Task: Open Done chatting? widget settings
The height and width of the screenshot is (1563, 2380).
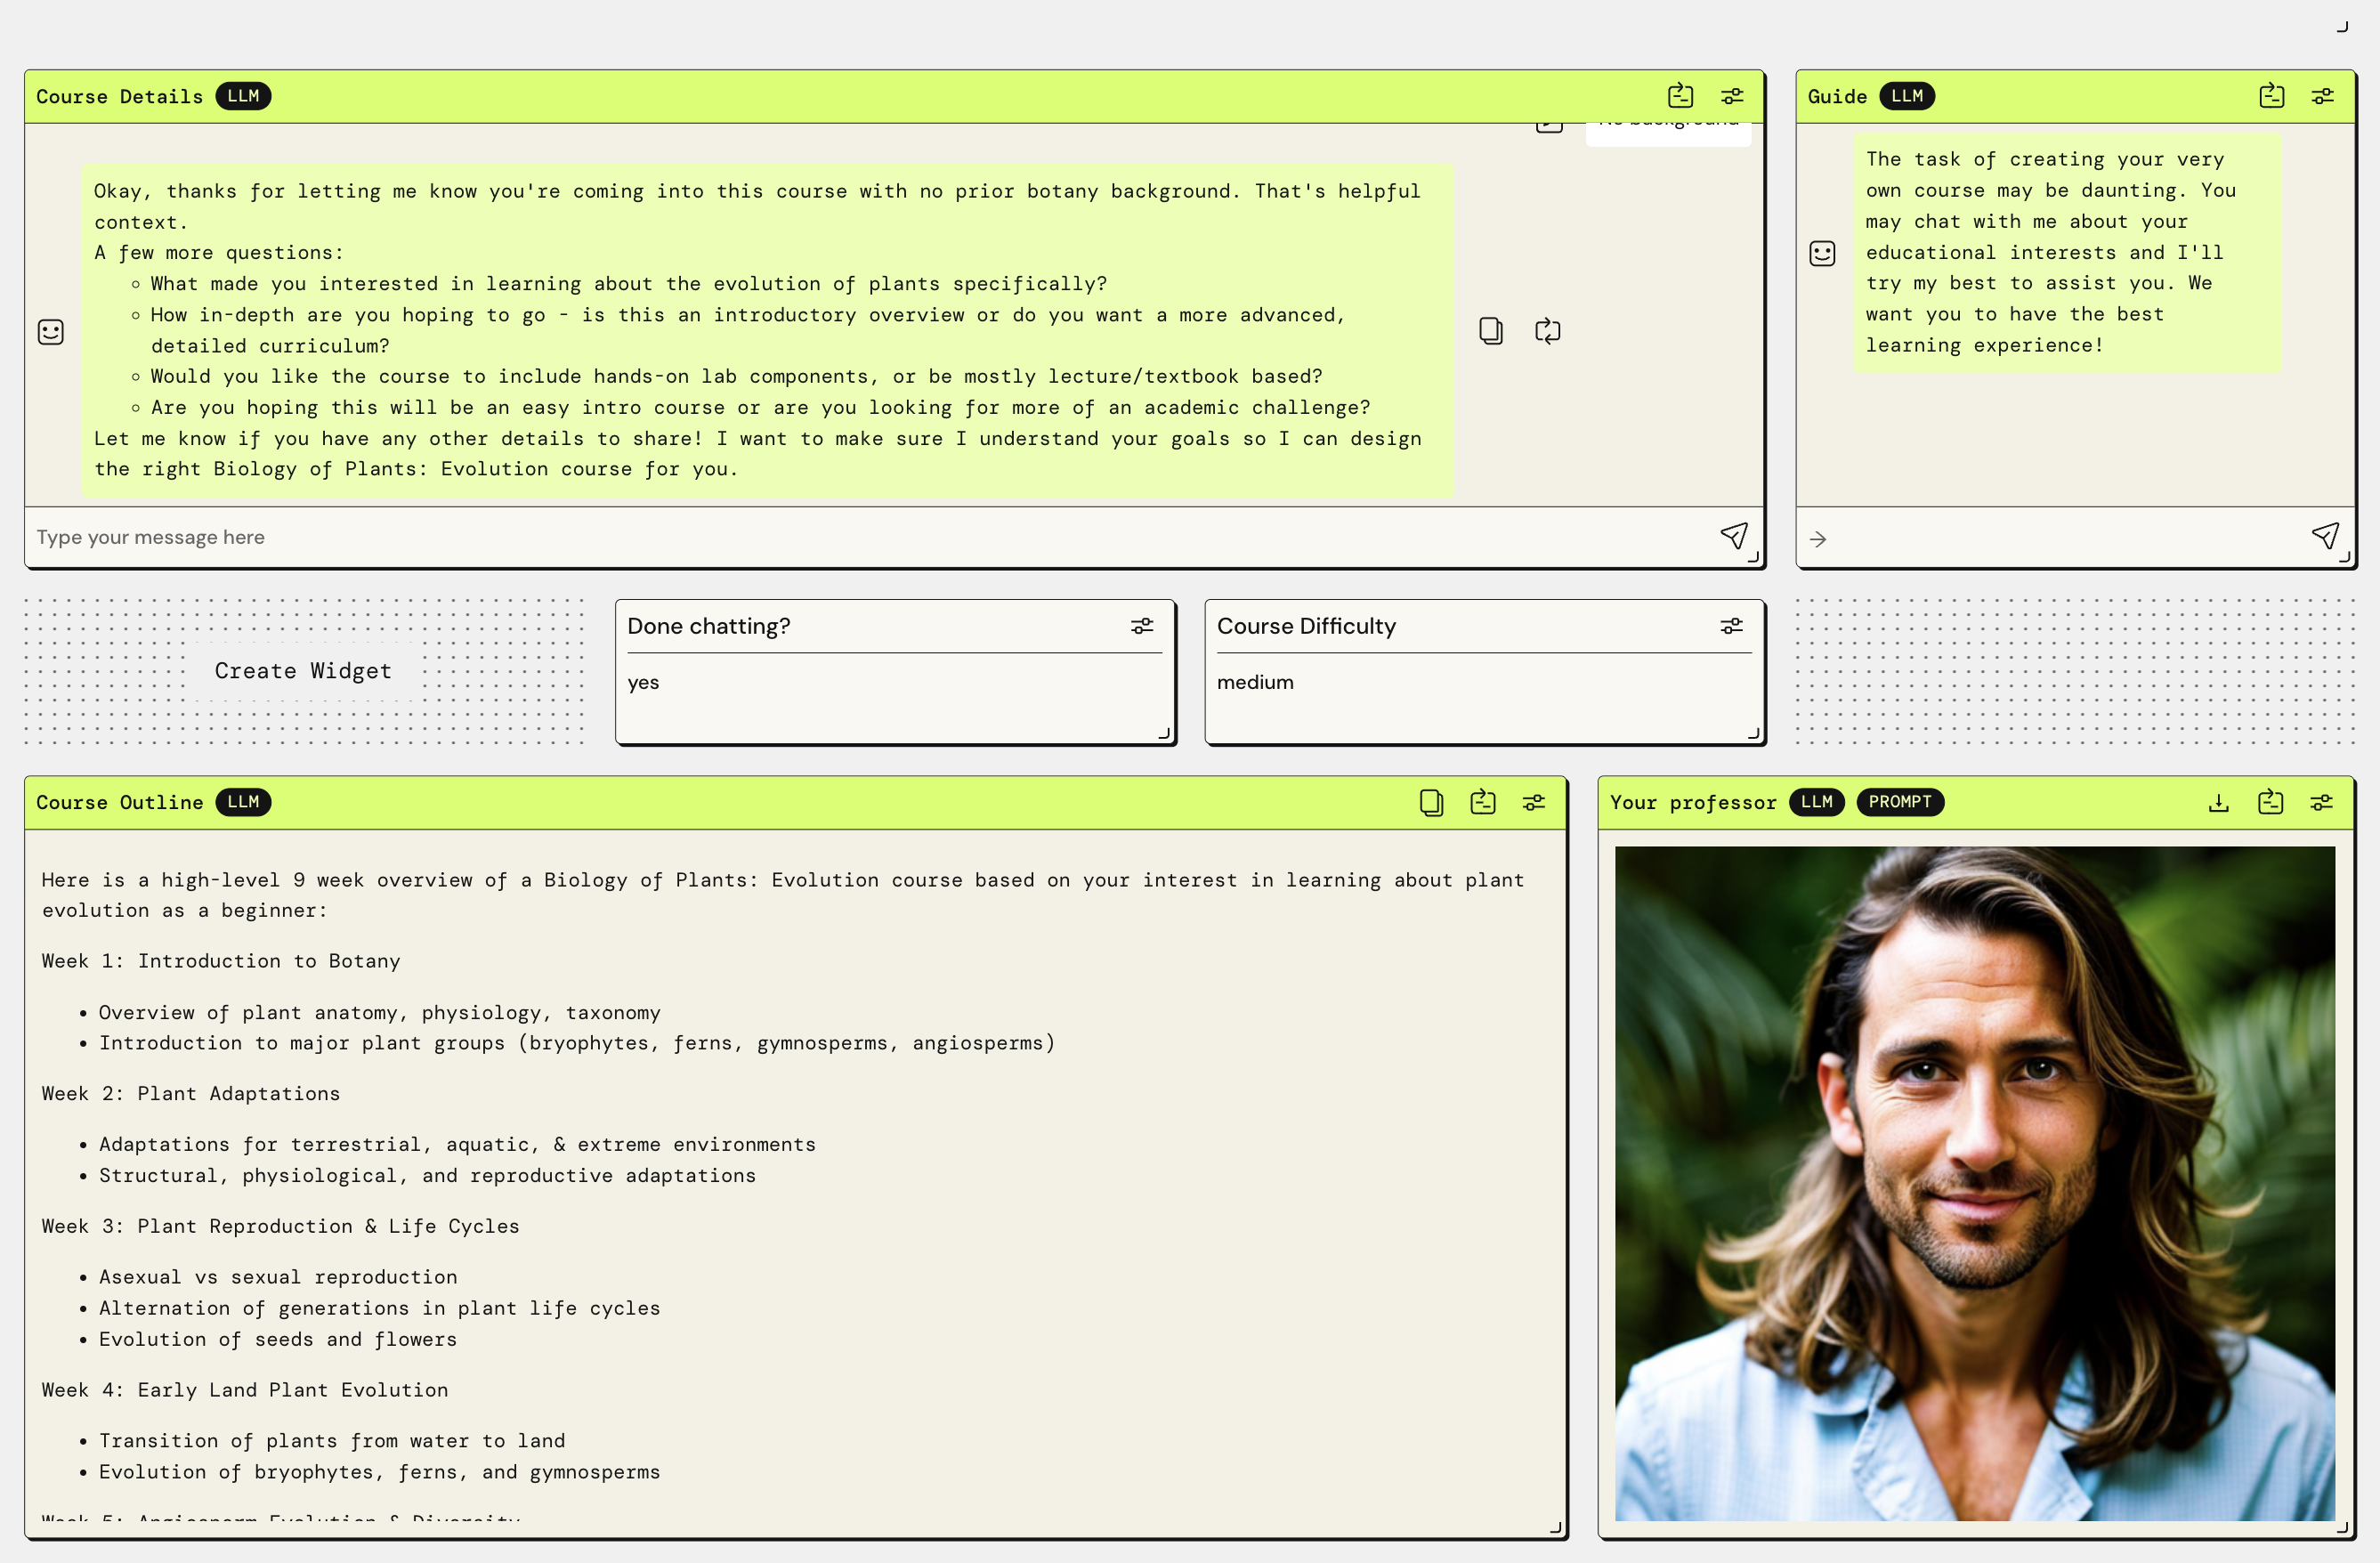Action: 1141,626
